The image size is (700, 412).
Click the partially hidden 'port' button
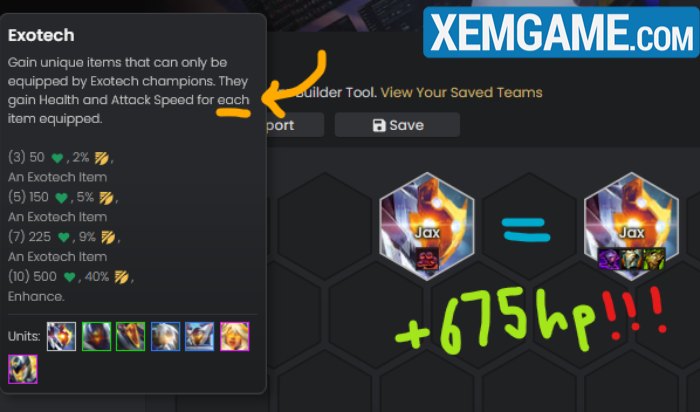295,125
